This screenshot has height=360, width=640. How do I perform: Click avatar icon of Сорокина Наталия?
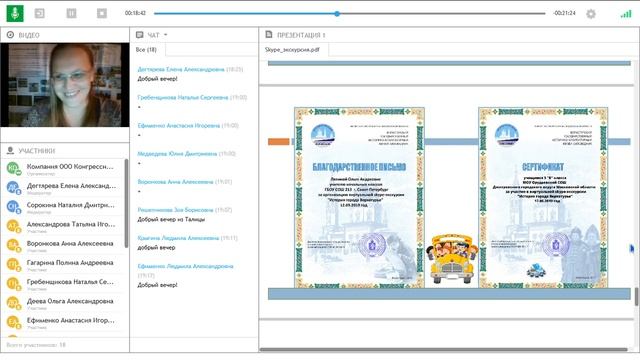point(13,207)
